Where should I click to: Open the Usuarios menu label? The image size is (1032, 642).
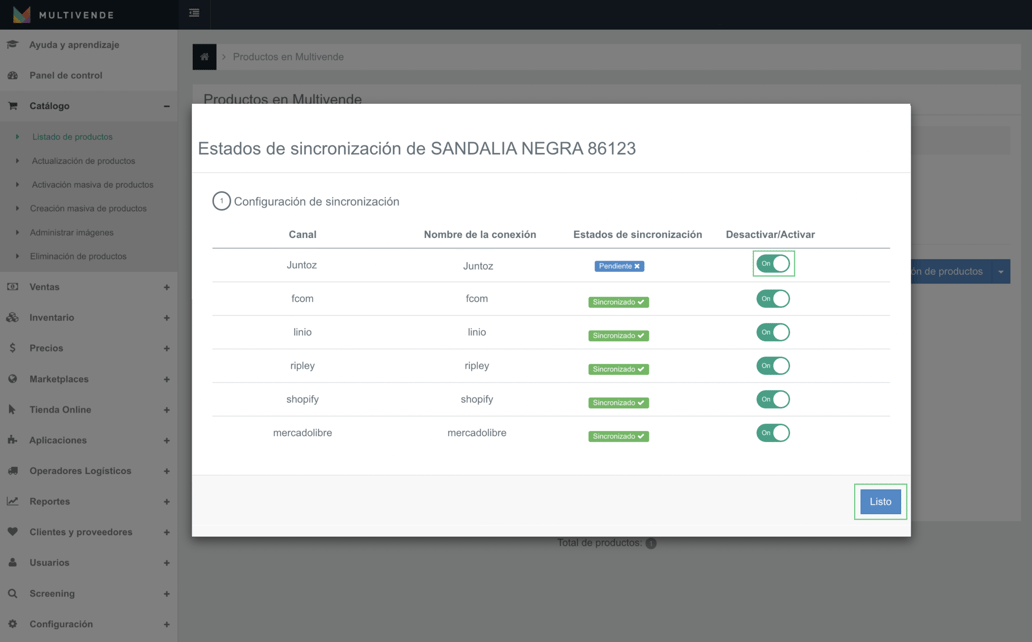pyautogui.click(x=49, y=562)
